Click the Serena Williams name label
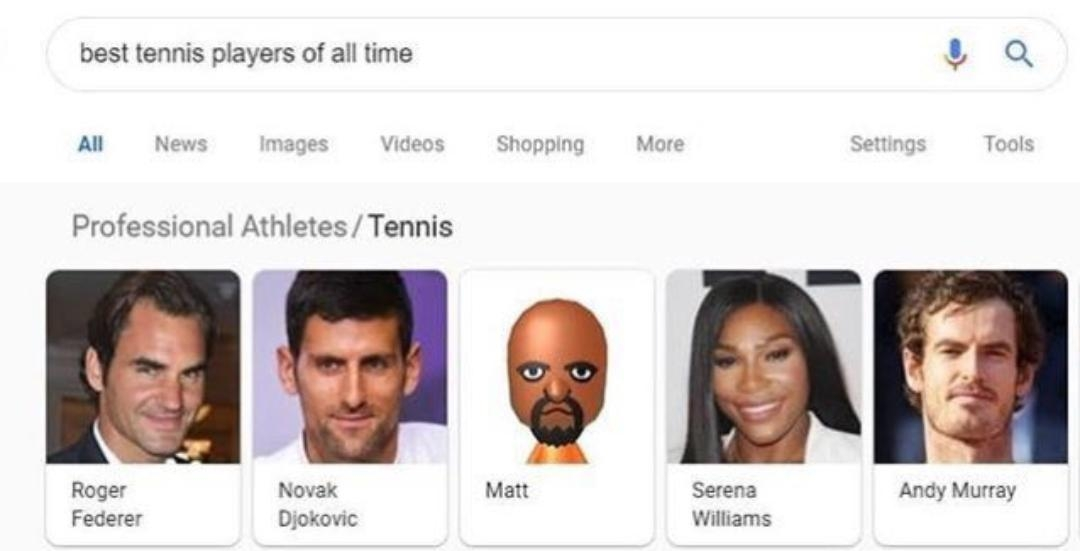The image size is (1080, 551). click(x=731, y=505)
